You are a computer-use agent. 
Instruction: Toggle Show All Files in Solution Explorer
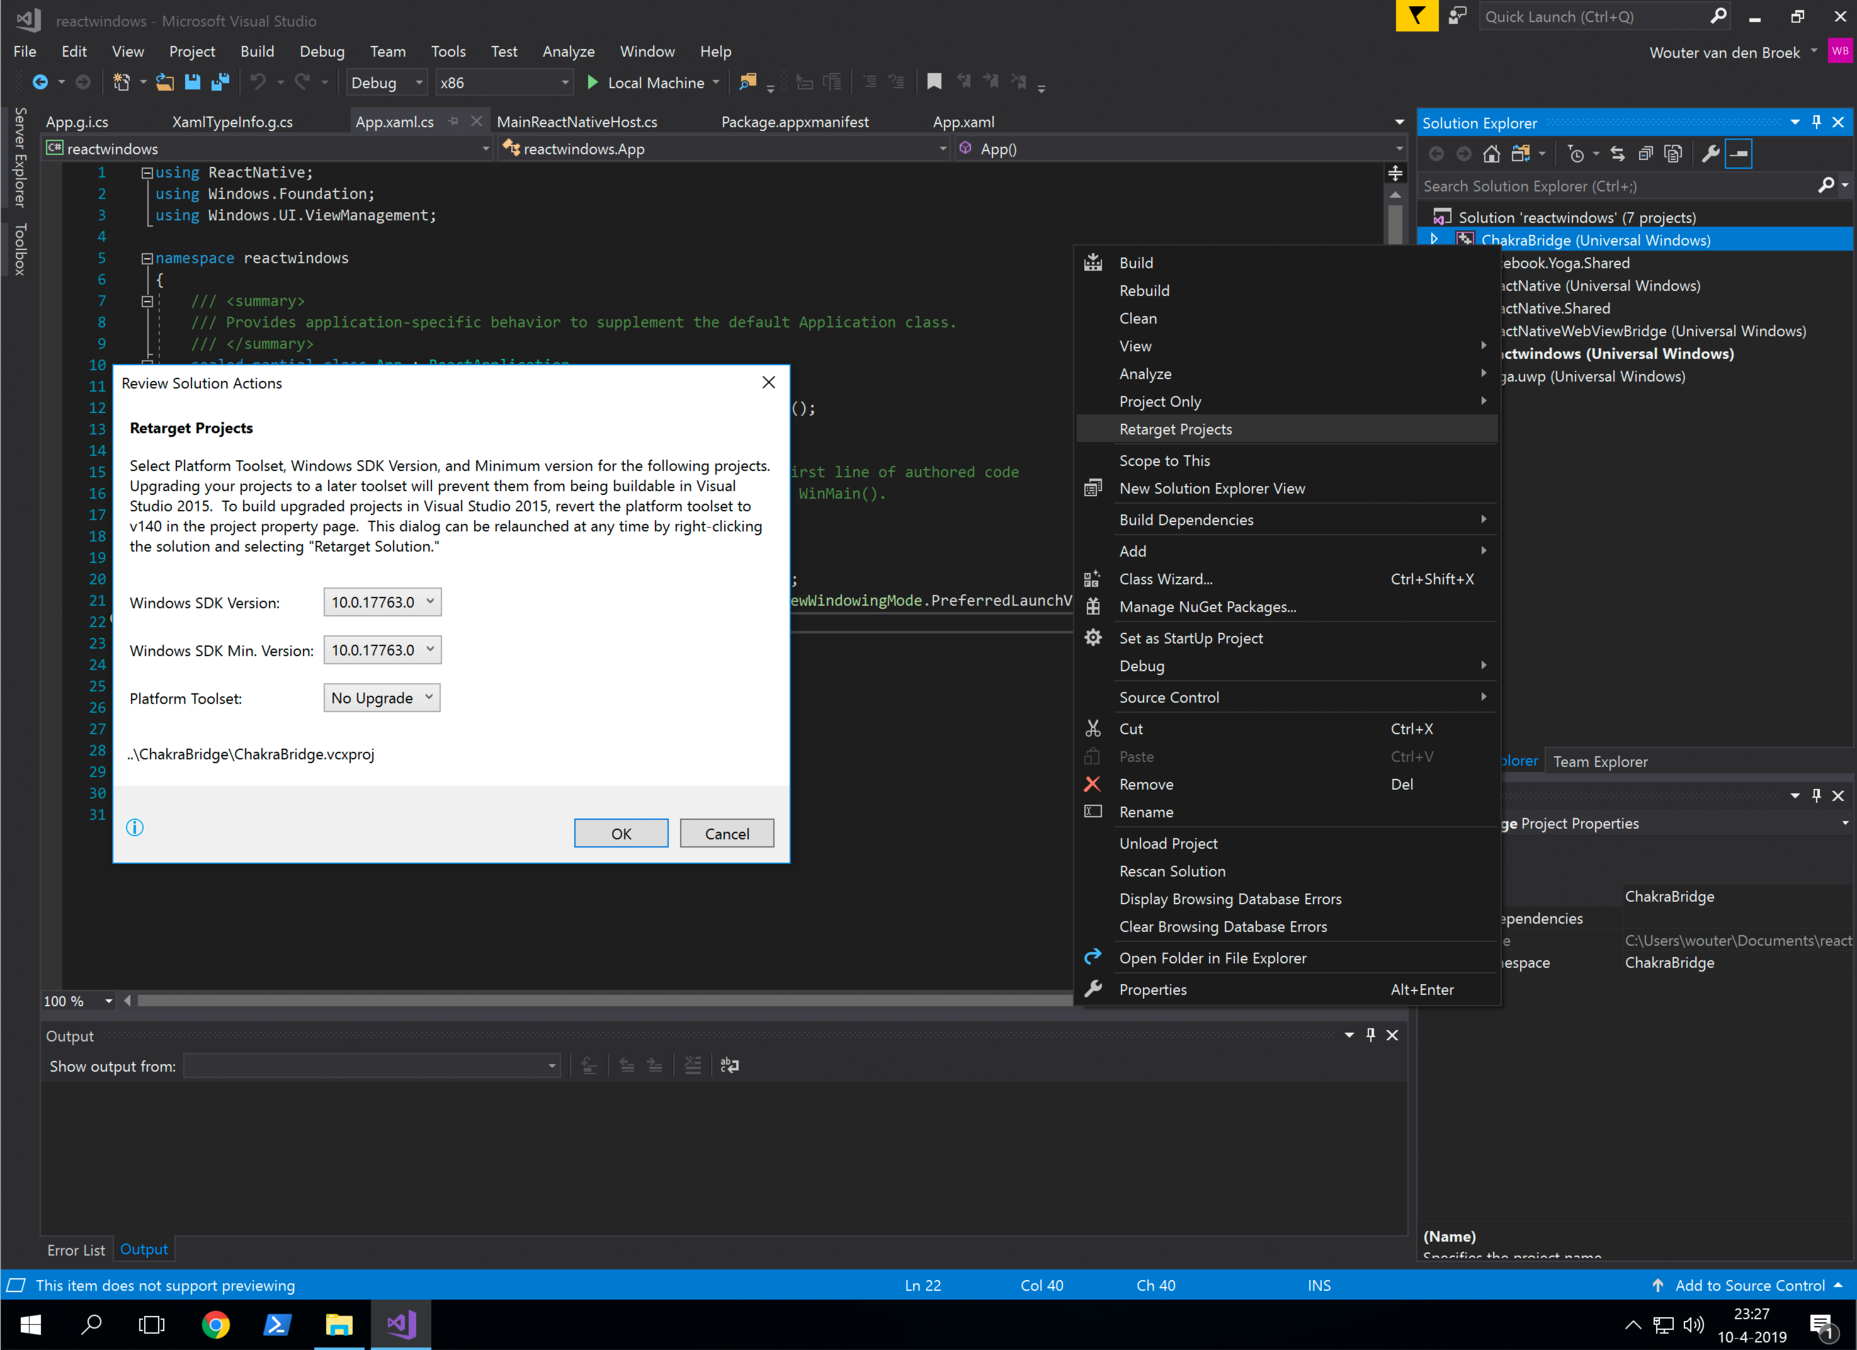pyautogui.click(x=1673, y=154)
